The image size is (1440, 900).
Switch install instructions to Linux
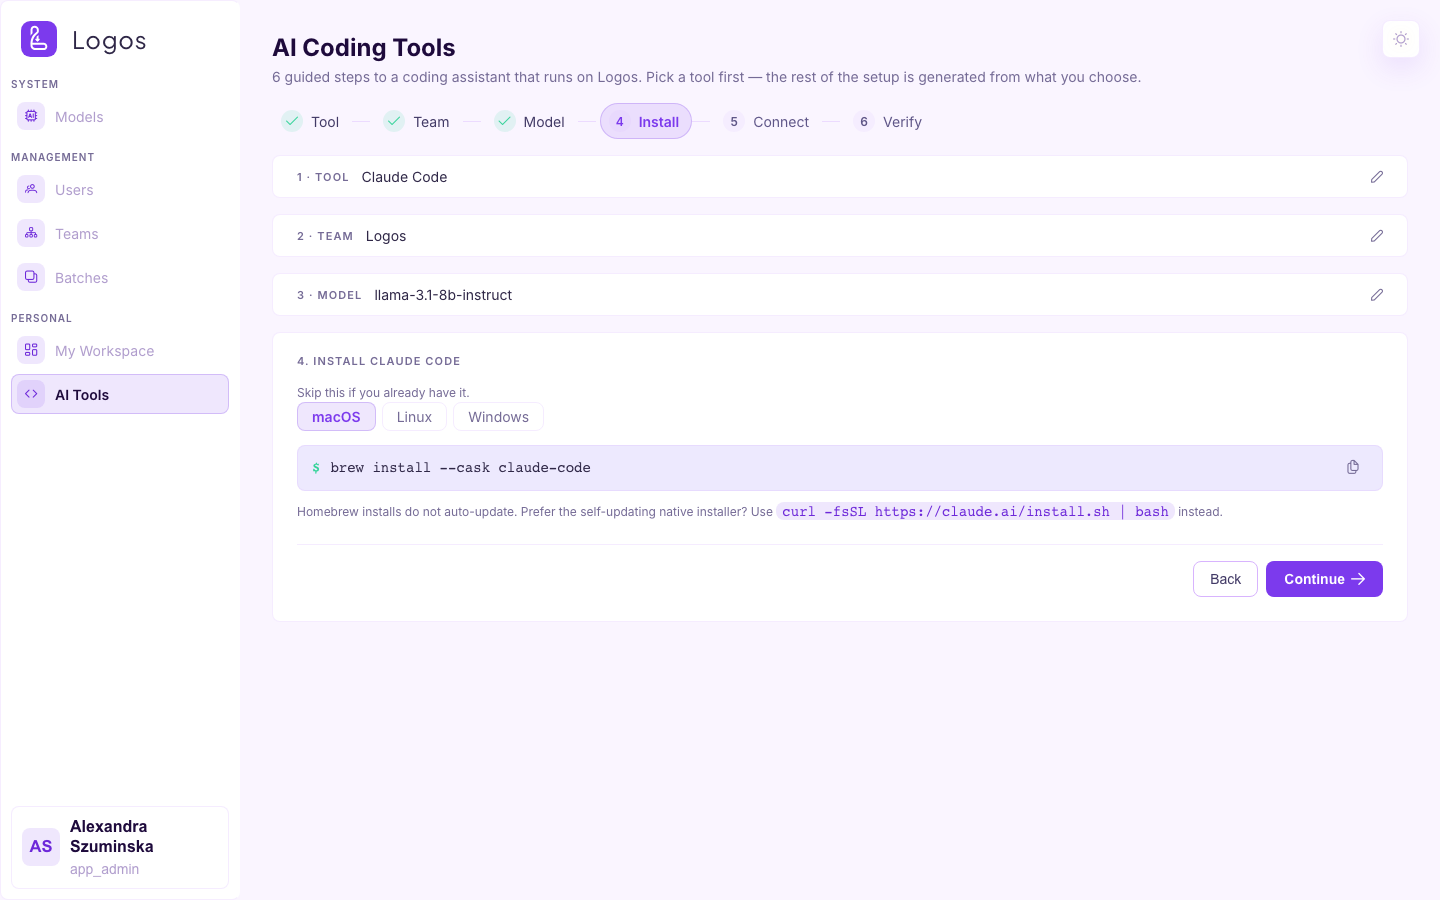pos(414,417)
